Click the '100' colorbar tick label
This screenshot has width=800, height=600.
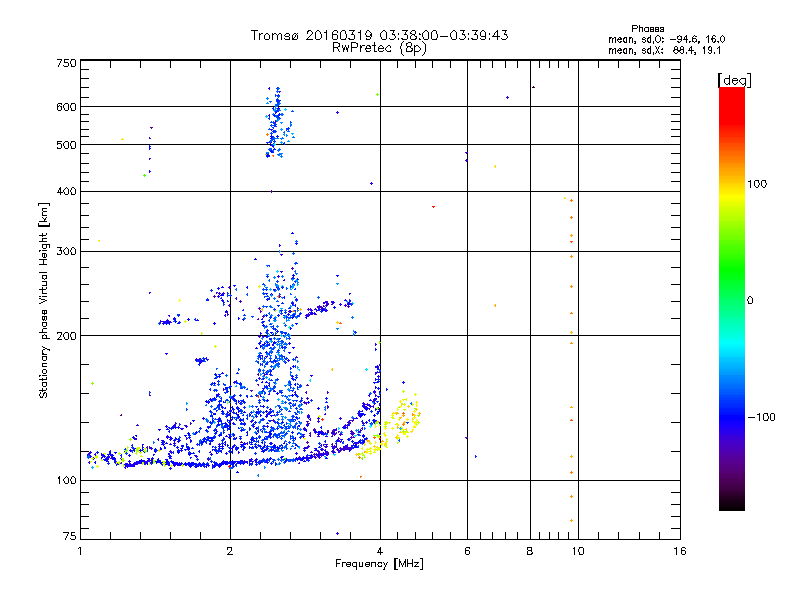pos(757,184)
